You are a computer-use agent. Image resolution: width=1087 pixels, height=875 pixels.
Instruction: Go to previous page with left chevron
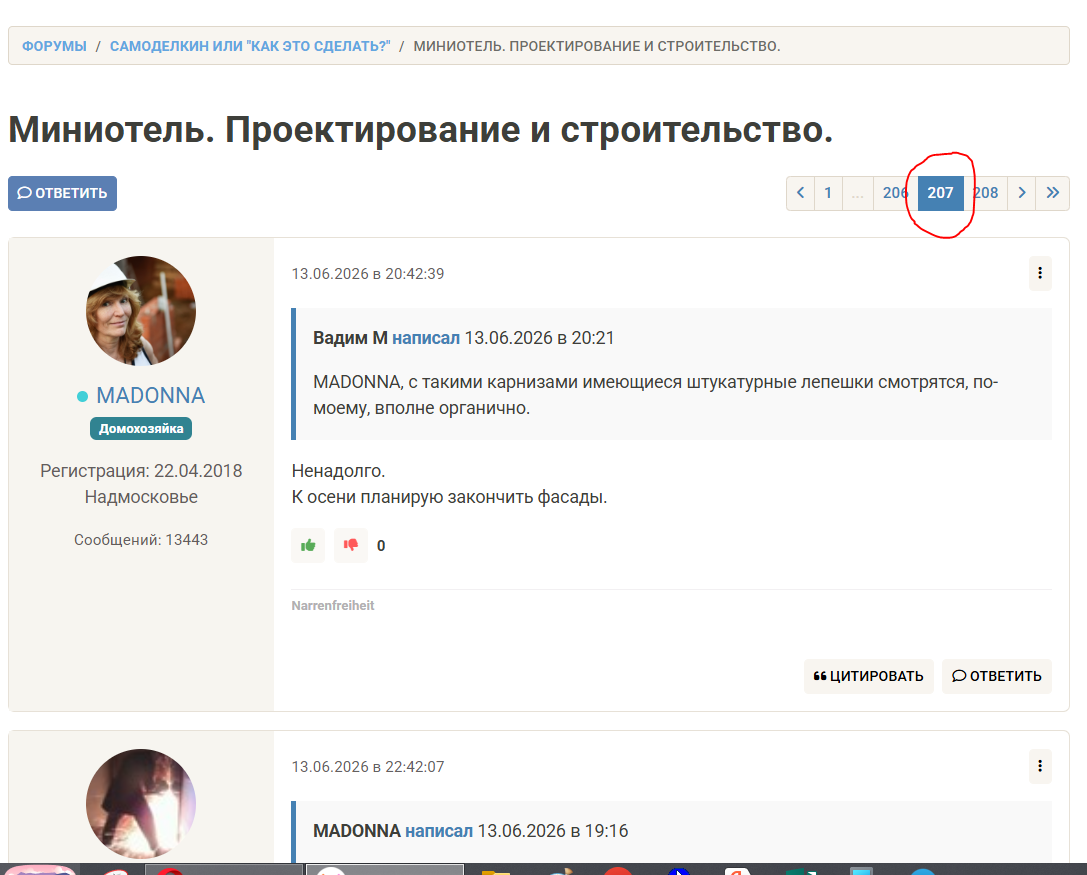coord(801,193)
